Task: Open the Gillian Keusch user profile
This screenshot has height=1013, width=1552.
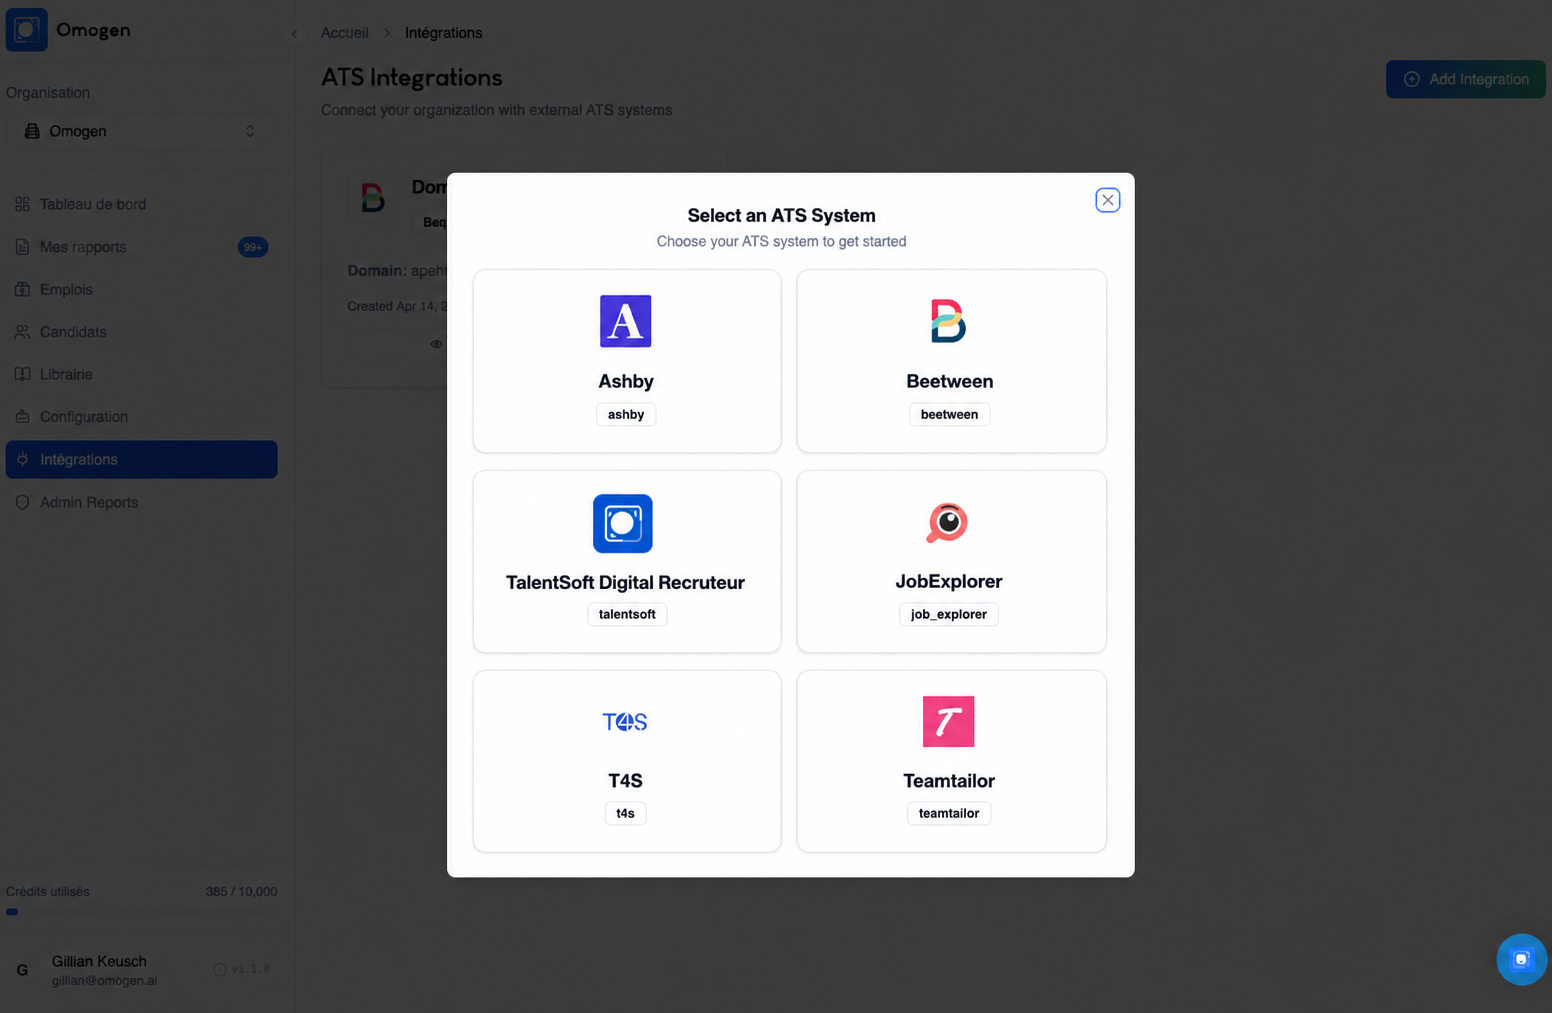Action: (x=104, y=970)
